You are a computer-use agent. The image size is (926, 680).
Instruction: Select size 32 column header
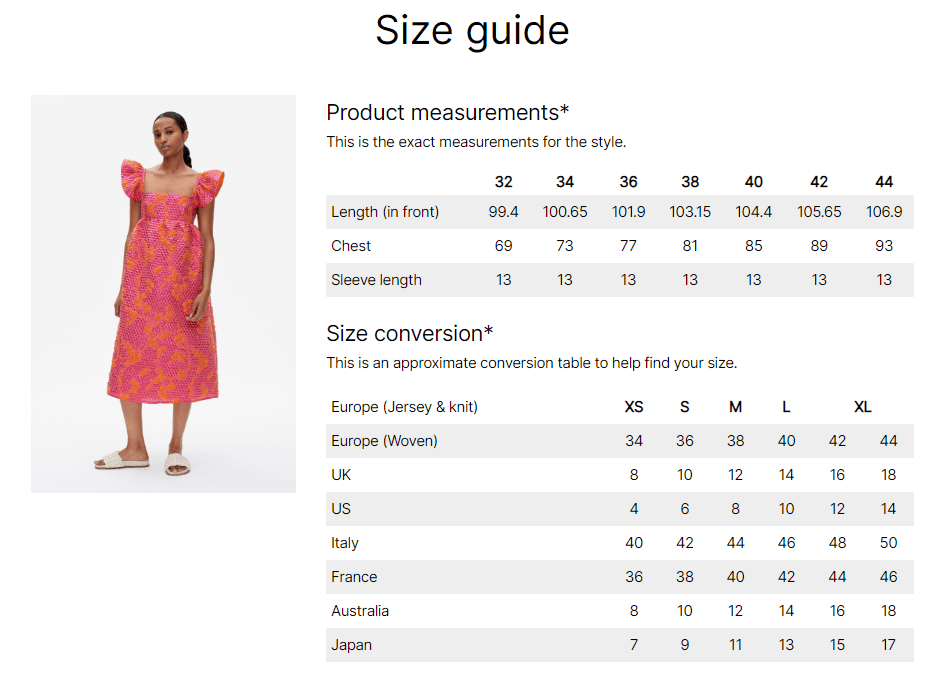click(x=503, y=182)
